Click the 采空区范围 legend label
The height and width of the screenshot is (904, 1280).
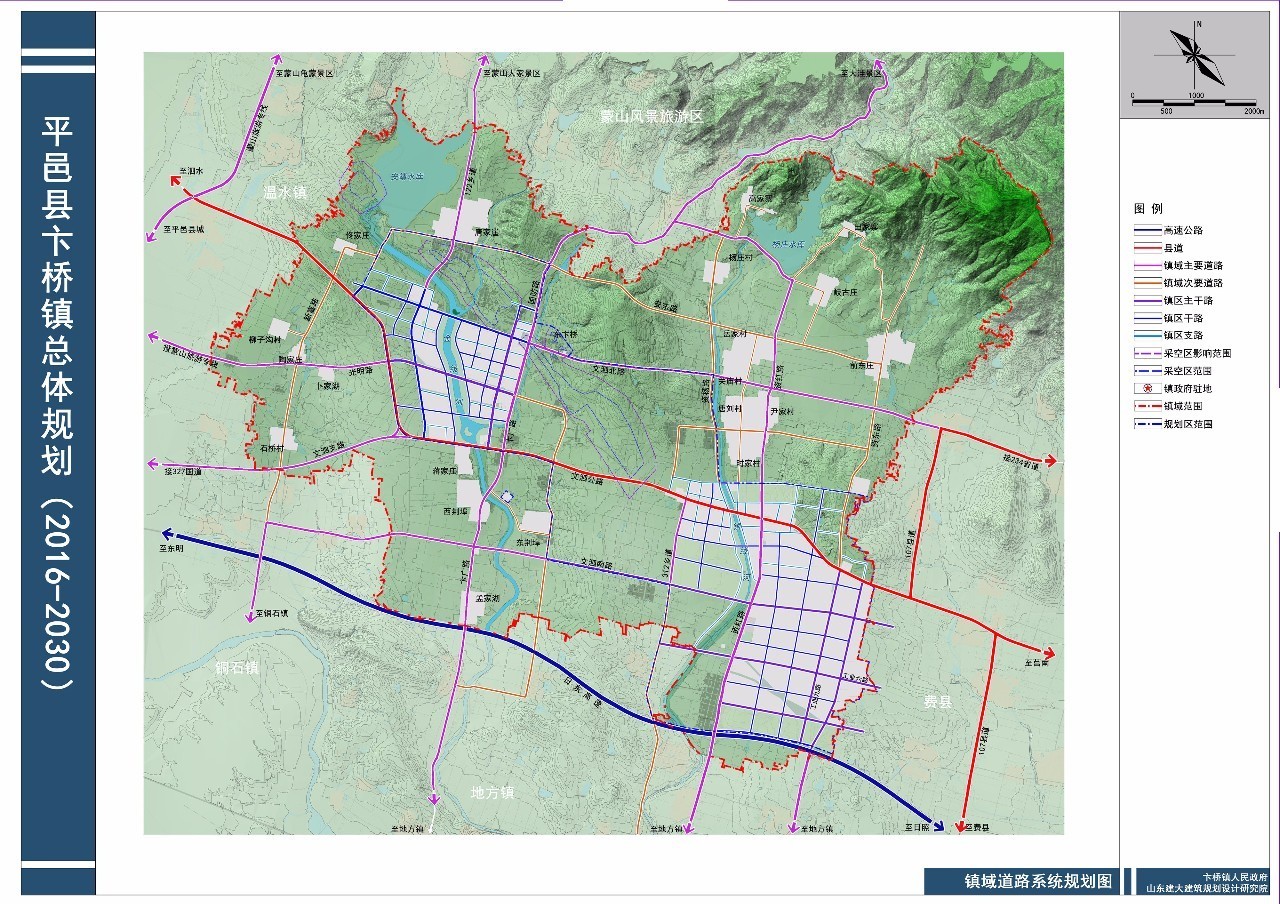tap(1187, 371)
